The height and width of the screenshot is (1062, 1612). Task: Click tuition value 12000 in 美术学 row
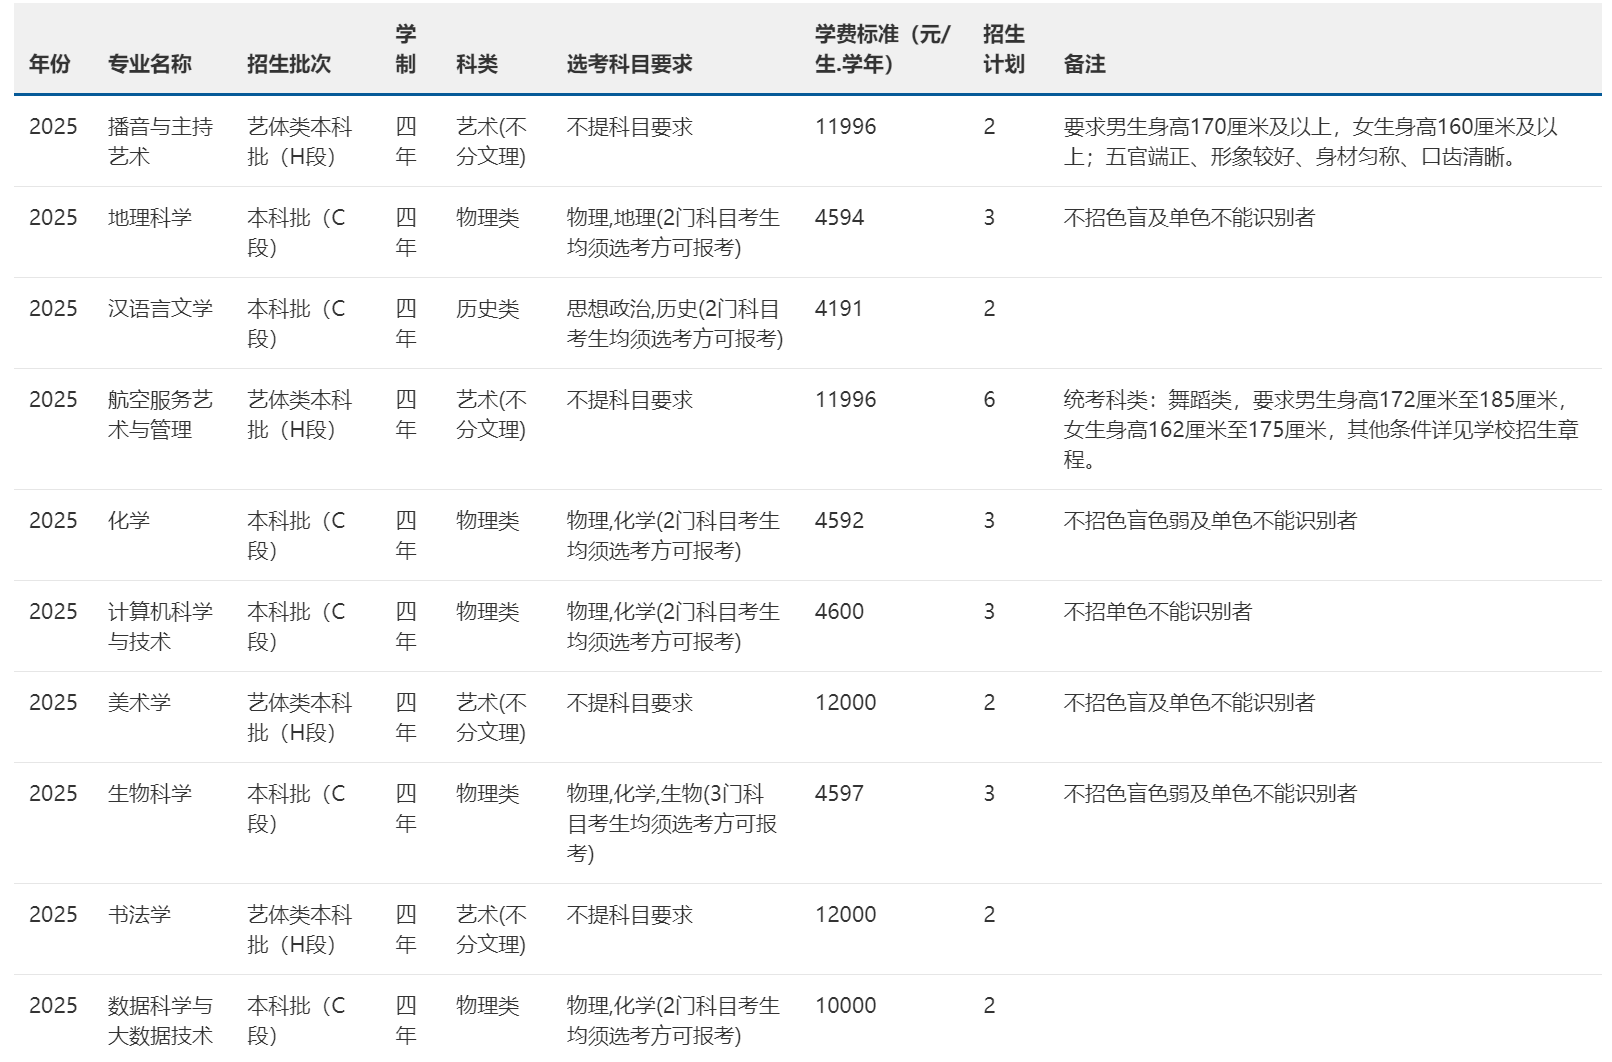(x=846, y=703)
